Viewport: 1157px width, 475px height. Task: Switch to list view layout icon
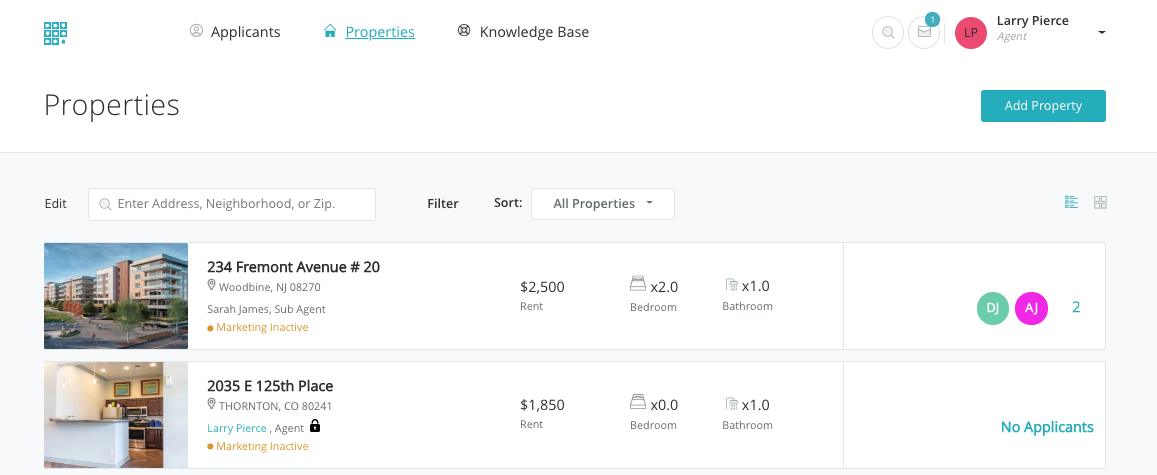click(1071, 202)
